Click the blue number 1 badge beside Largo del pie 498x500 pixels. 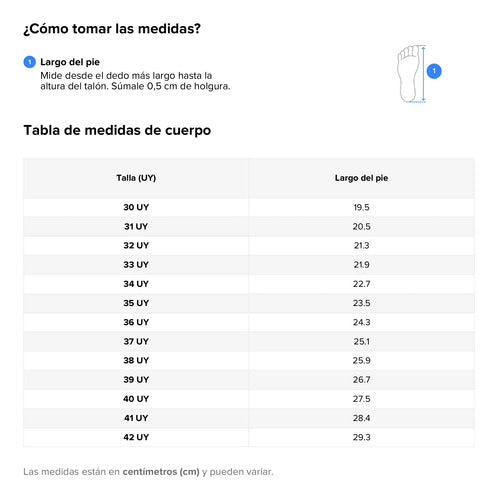coord(30,62)
